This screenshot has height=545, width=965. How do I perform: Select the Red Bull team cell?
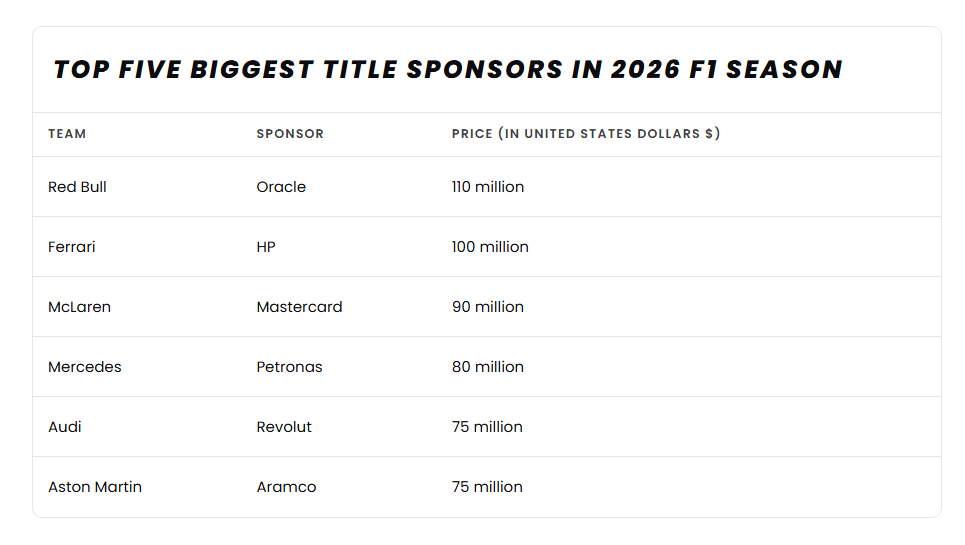(x=77, y=187)
